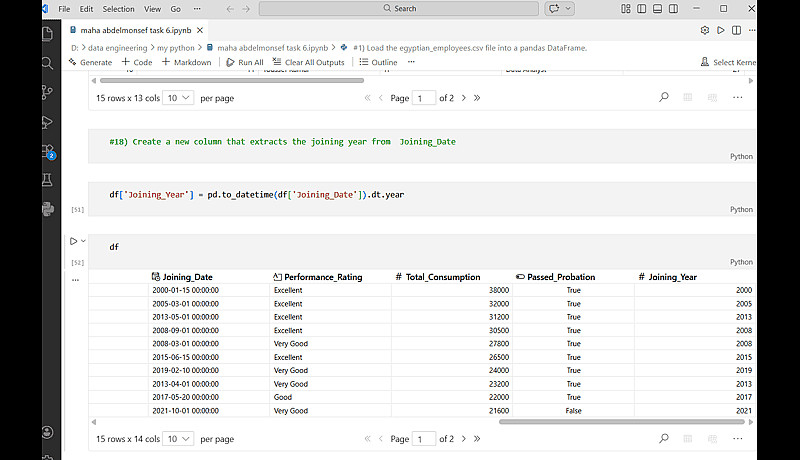Click the Python icon in activity bar

pos(47,209)
